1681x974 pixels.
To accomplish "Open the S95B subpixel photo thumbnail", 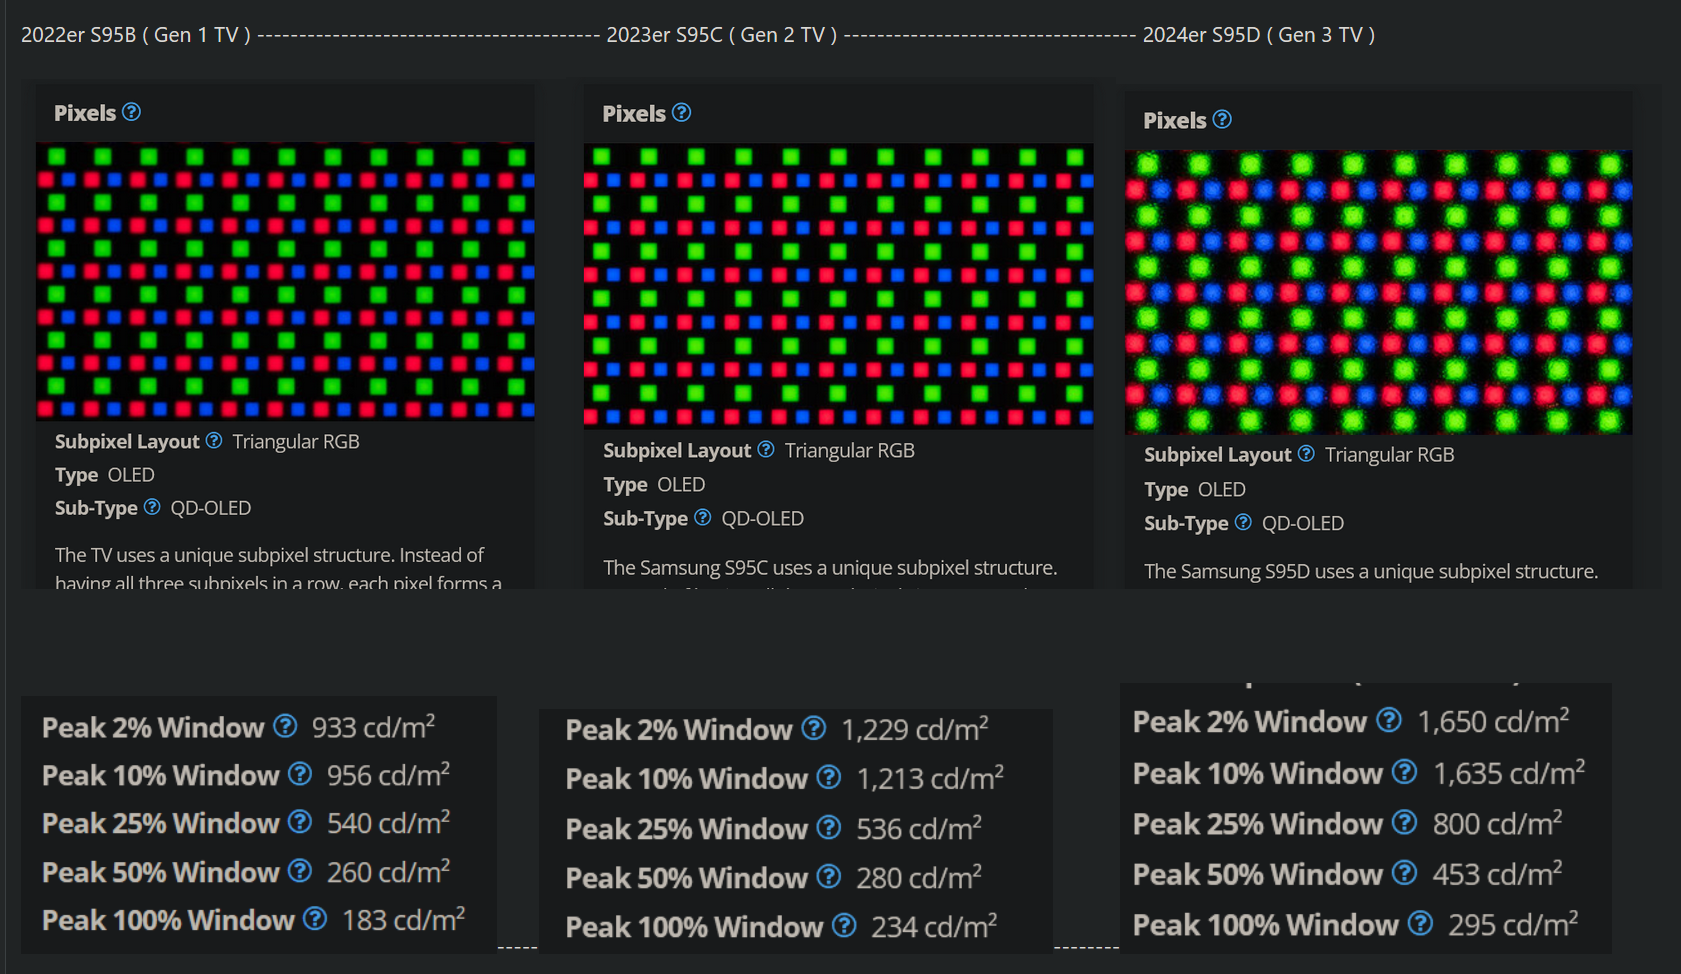I will click(285, 281).
